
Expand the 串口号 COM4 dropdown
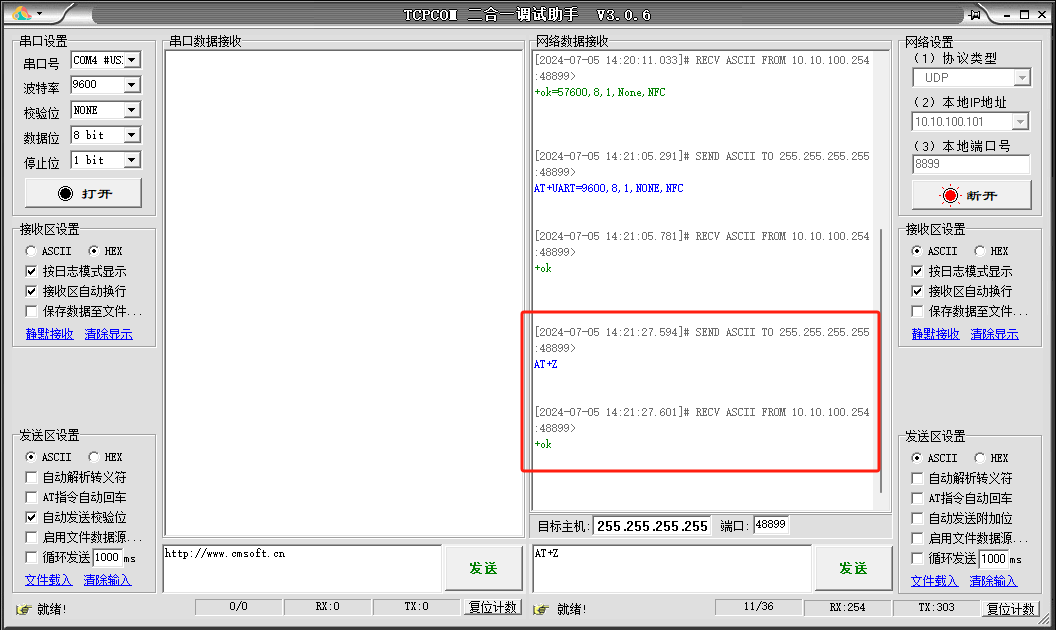132,60
